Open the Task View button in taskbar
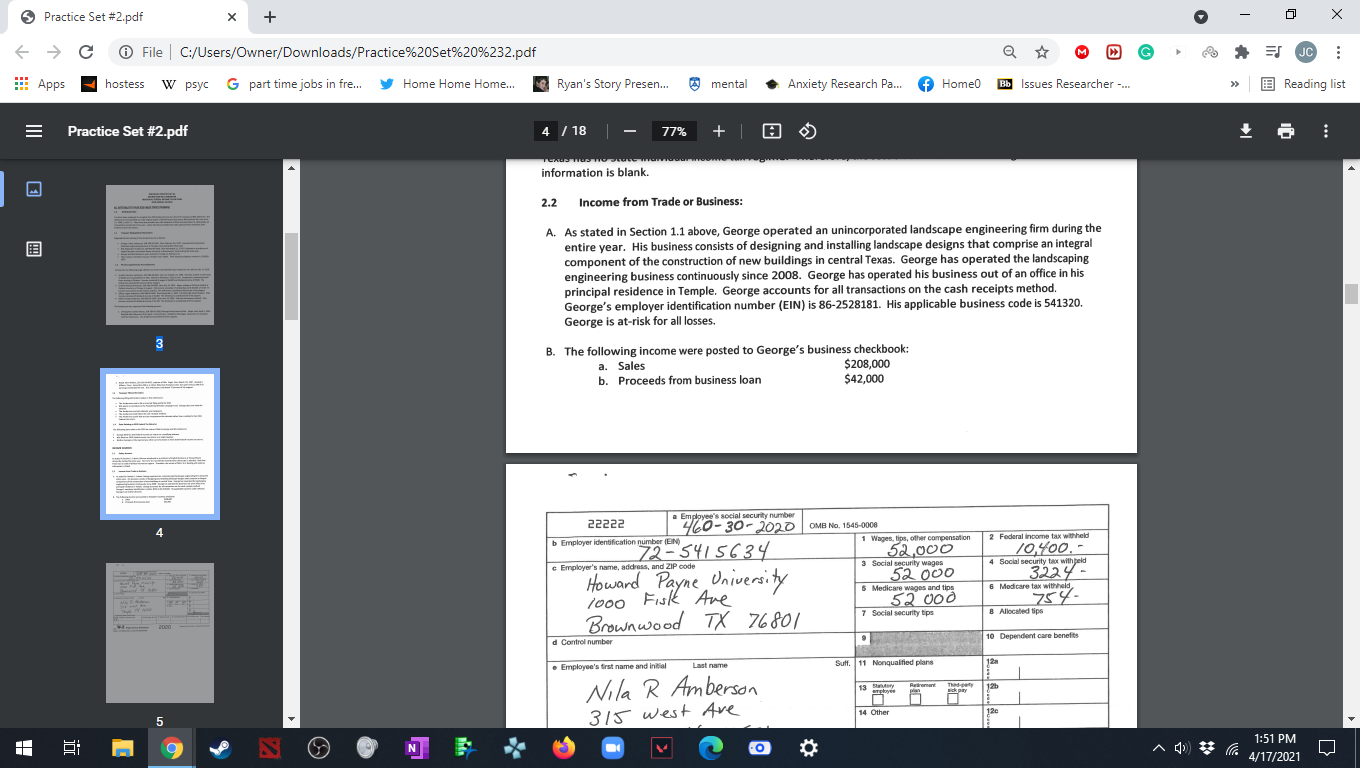The image size is (1360, 768). tap(72, 747)
